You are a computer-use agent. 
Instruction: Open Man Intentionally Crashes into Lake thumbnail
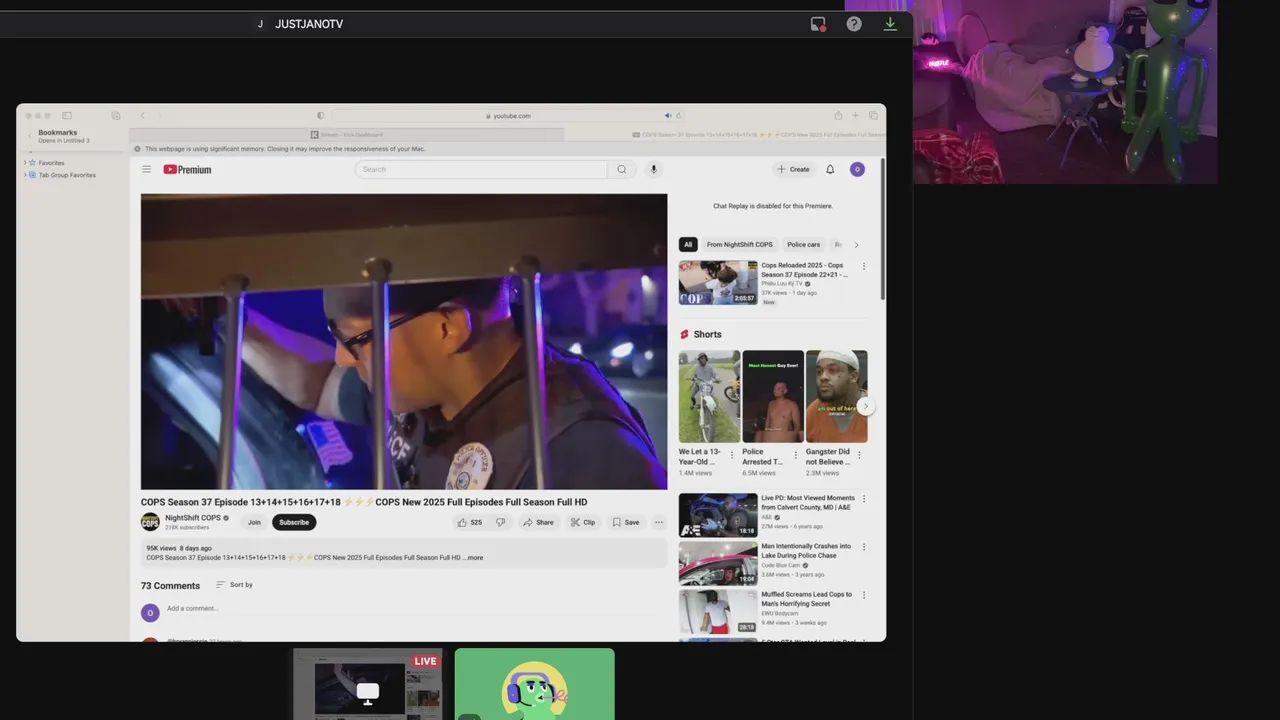pyautogui.click(x=718, y=563)
